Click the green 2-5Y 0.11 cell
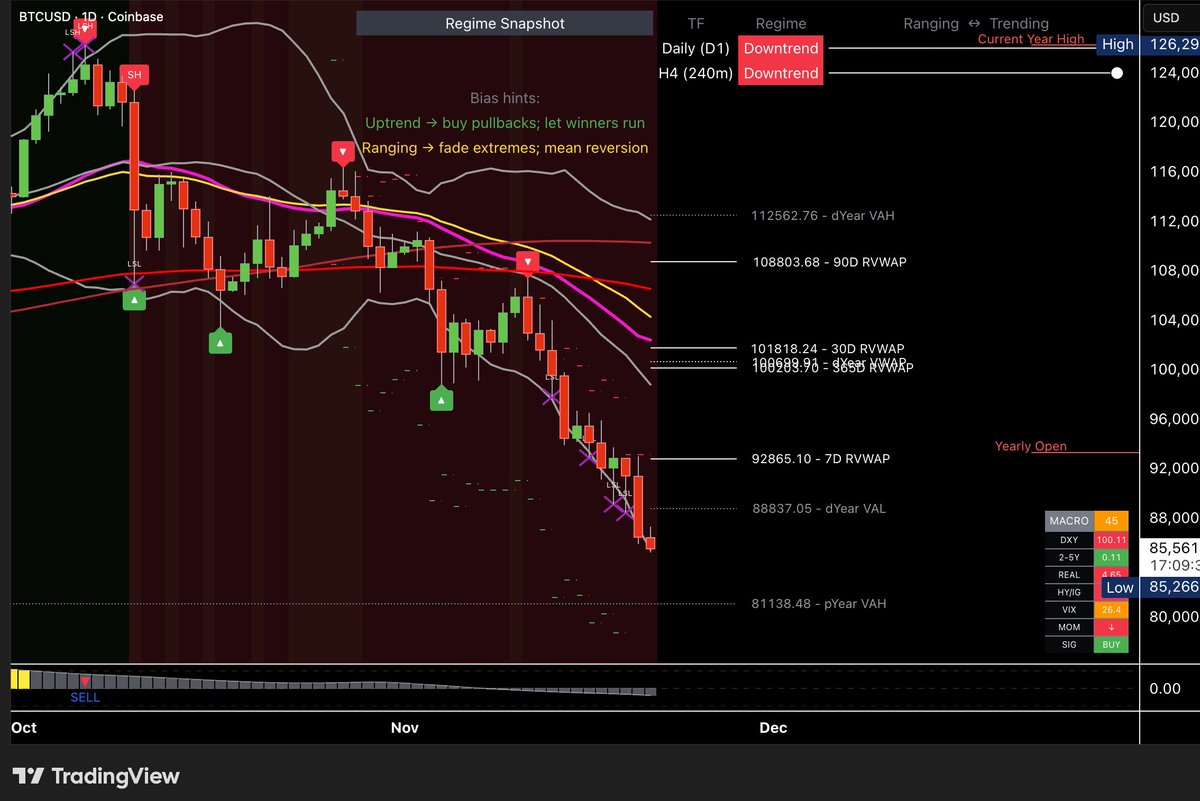1200x801 pixels. (x=1111, y=557)
